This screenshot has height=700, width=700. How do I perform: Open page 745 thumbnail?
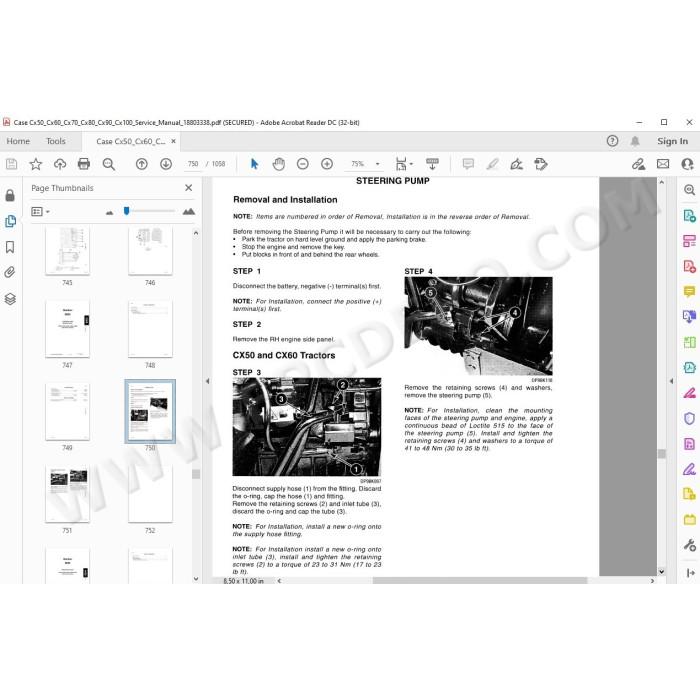[67, 250]
